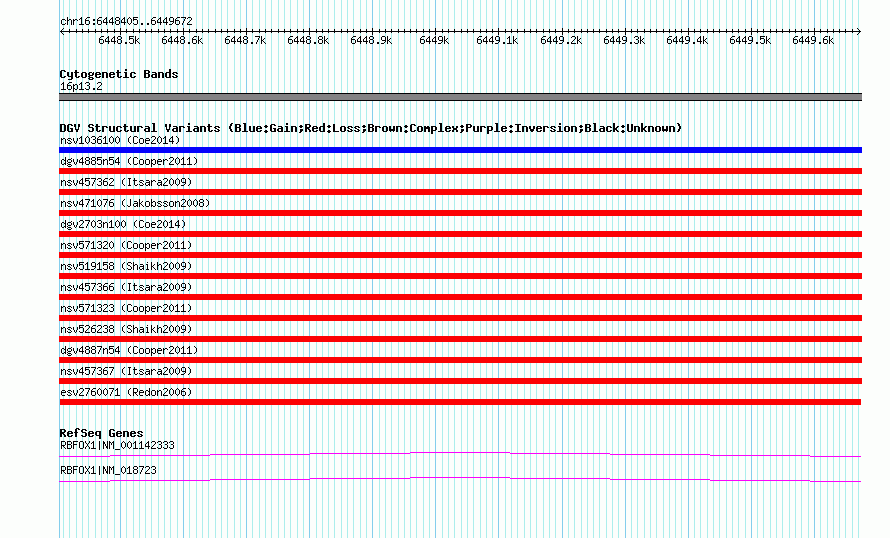890x538 pixels.
Task: Select the magenta intron line of NM_018723
Action: click(x=460, y=480)
